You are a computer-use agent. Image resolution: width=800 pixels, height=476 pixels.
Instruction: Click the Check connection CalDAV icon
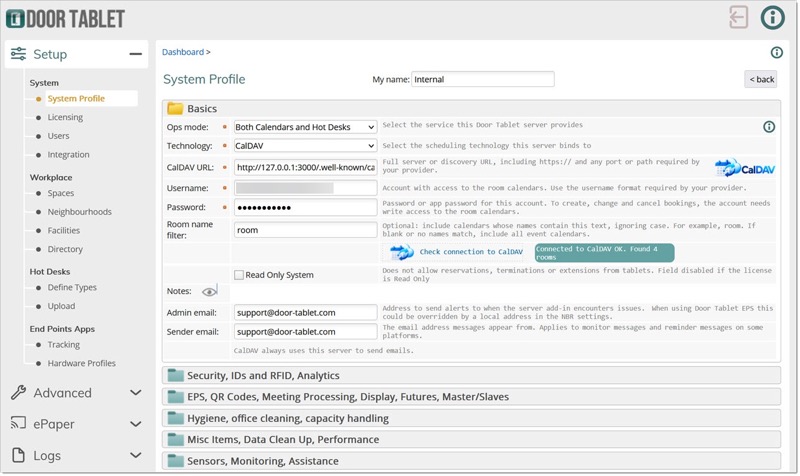point(402,252)
